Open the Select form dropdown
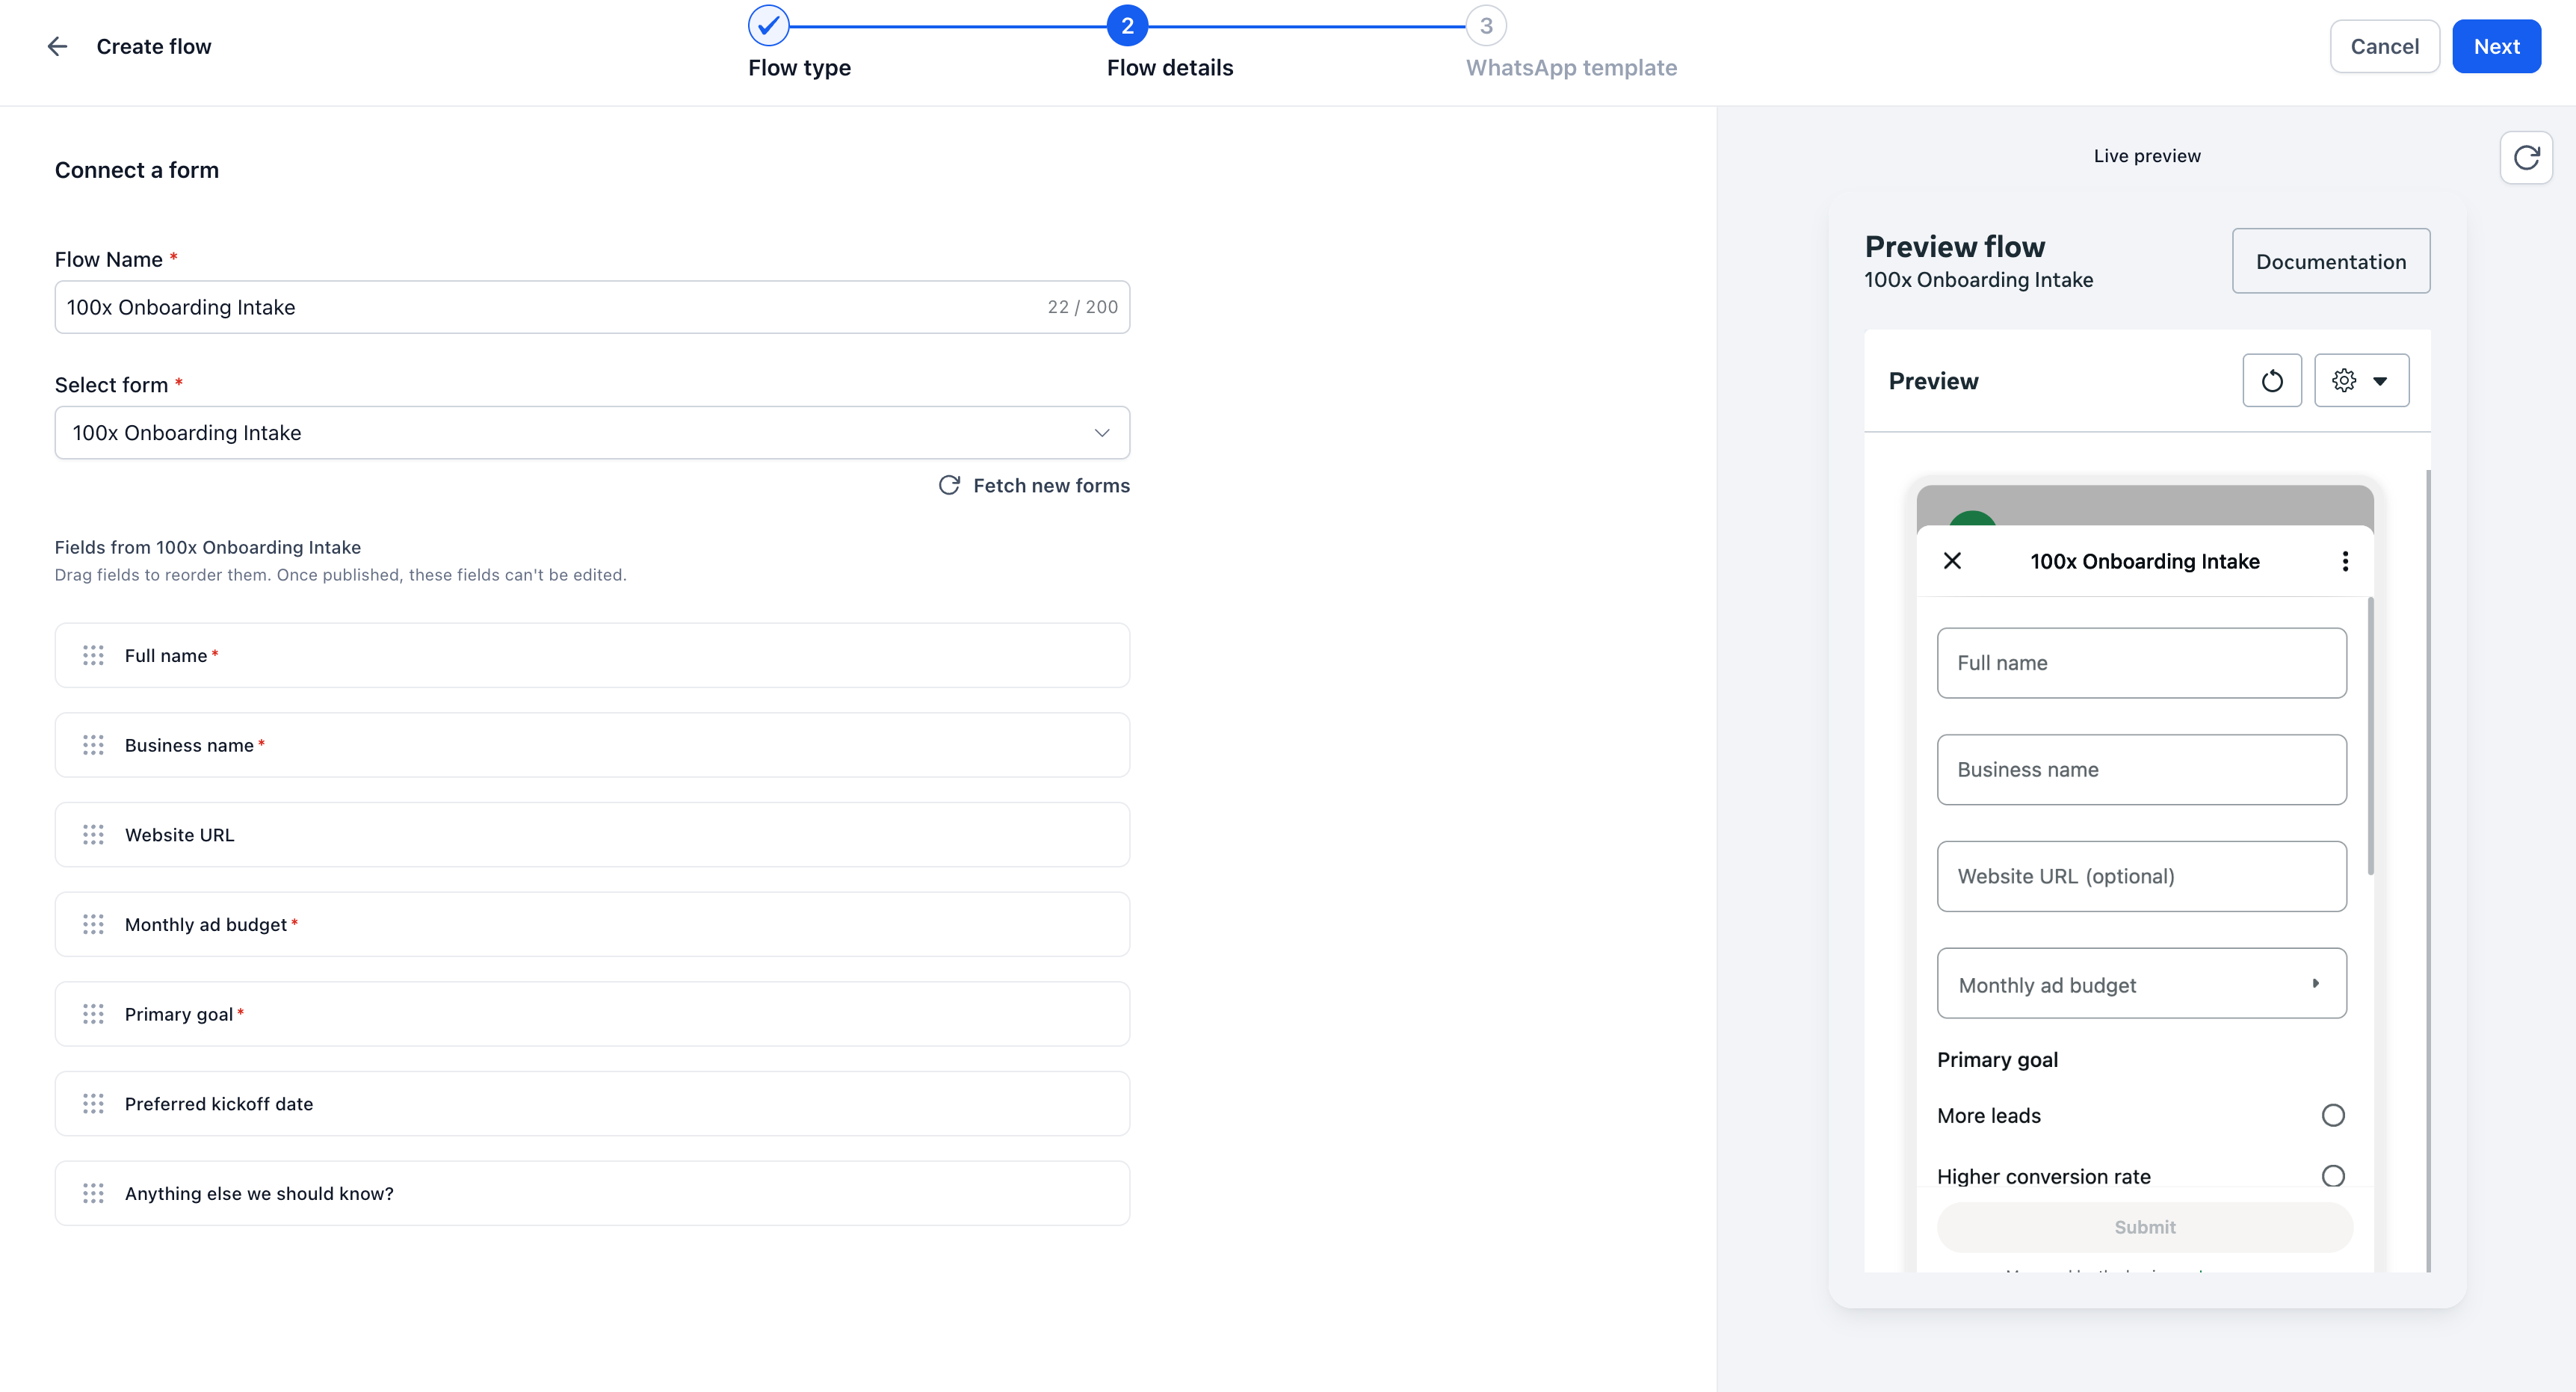This screenshot has height=1392, width=2576. (592, 433)
